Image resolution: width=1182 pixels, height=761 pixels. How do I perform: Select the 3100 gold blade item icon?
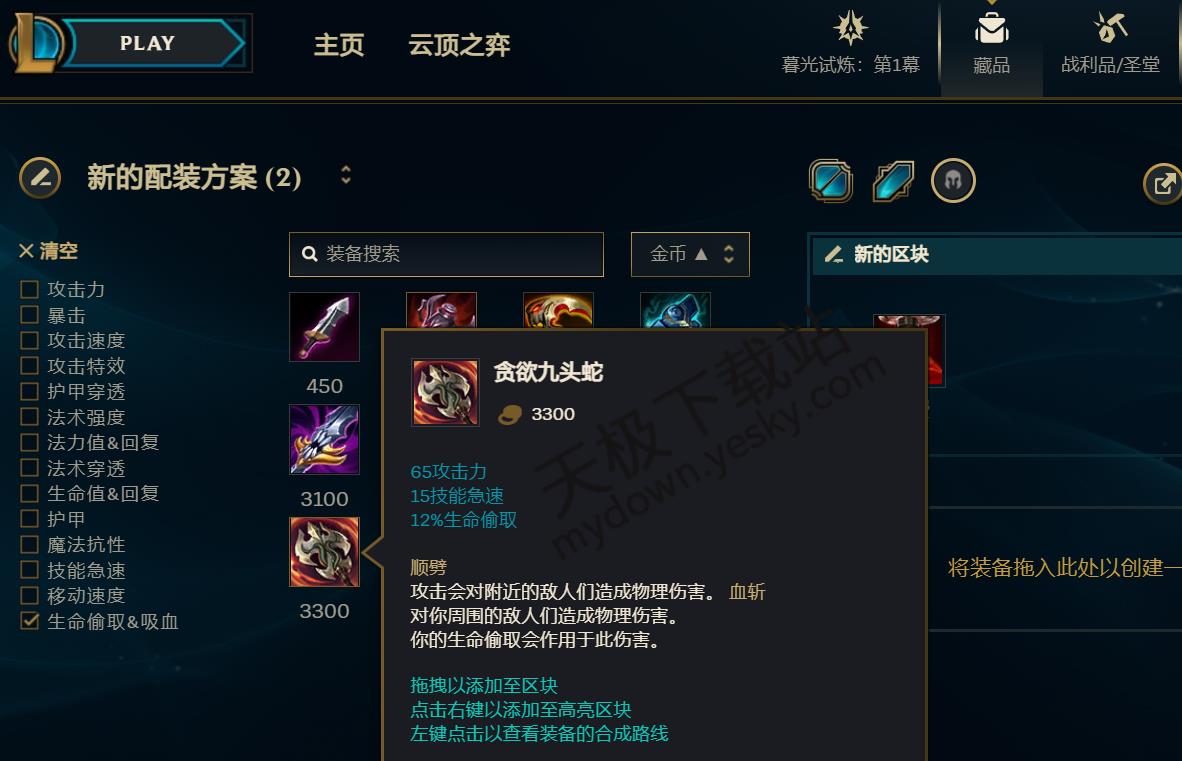pyautogui.click(x=324, y=439)
